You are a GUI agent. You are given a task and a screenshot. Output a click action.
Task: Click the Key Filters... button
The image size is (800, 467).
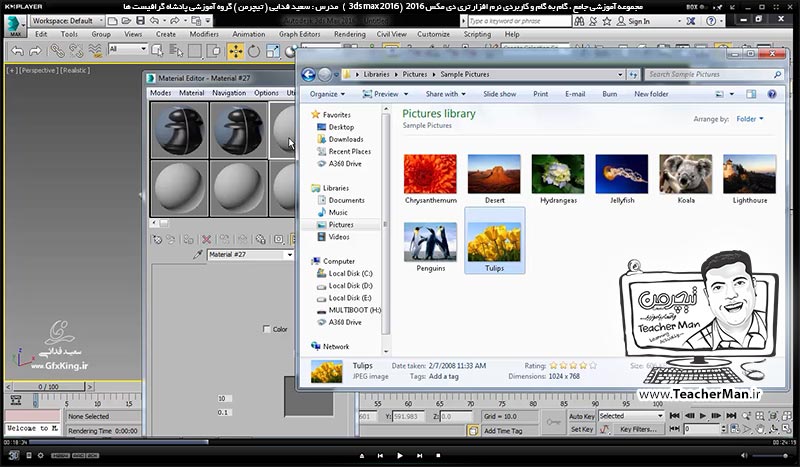click(638, 429)
